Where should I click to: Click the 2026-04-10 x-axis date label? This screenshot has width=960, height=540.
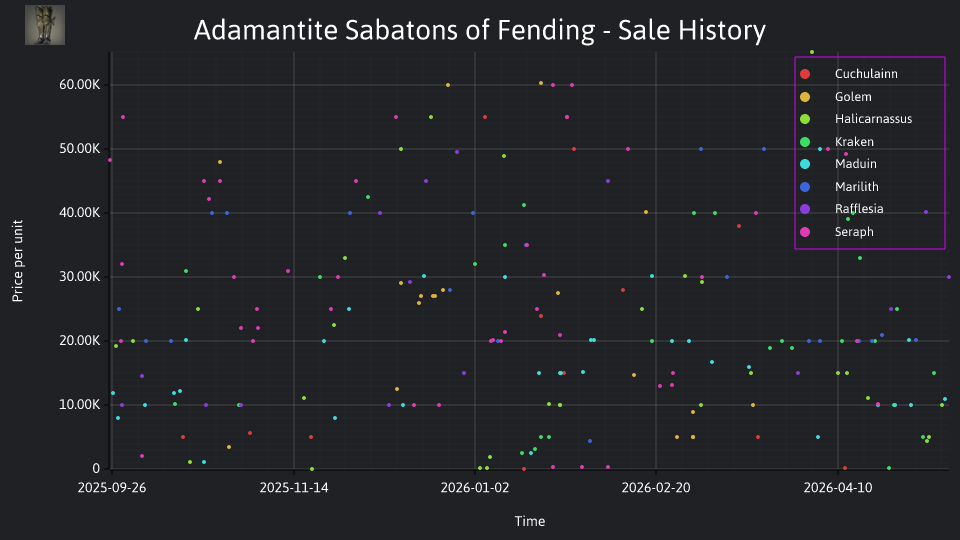tap(838, 488)
